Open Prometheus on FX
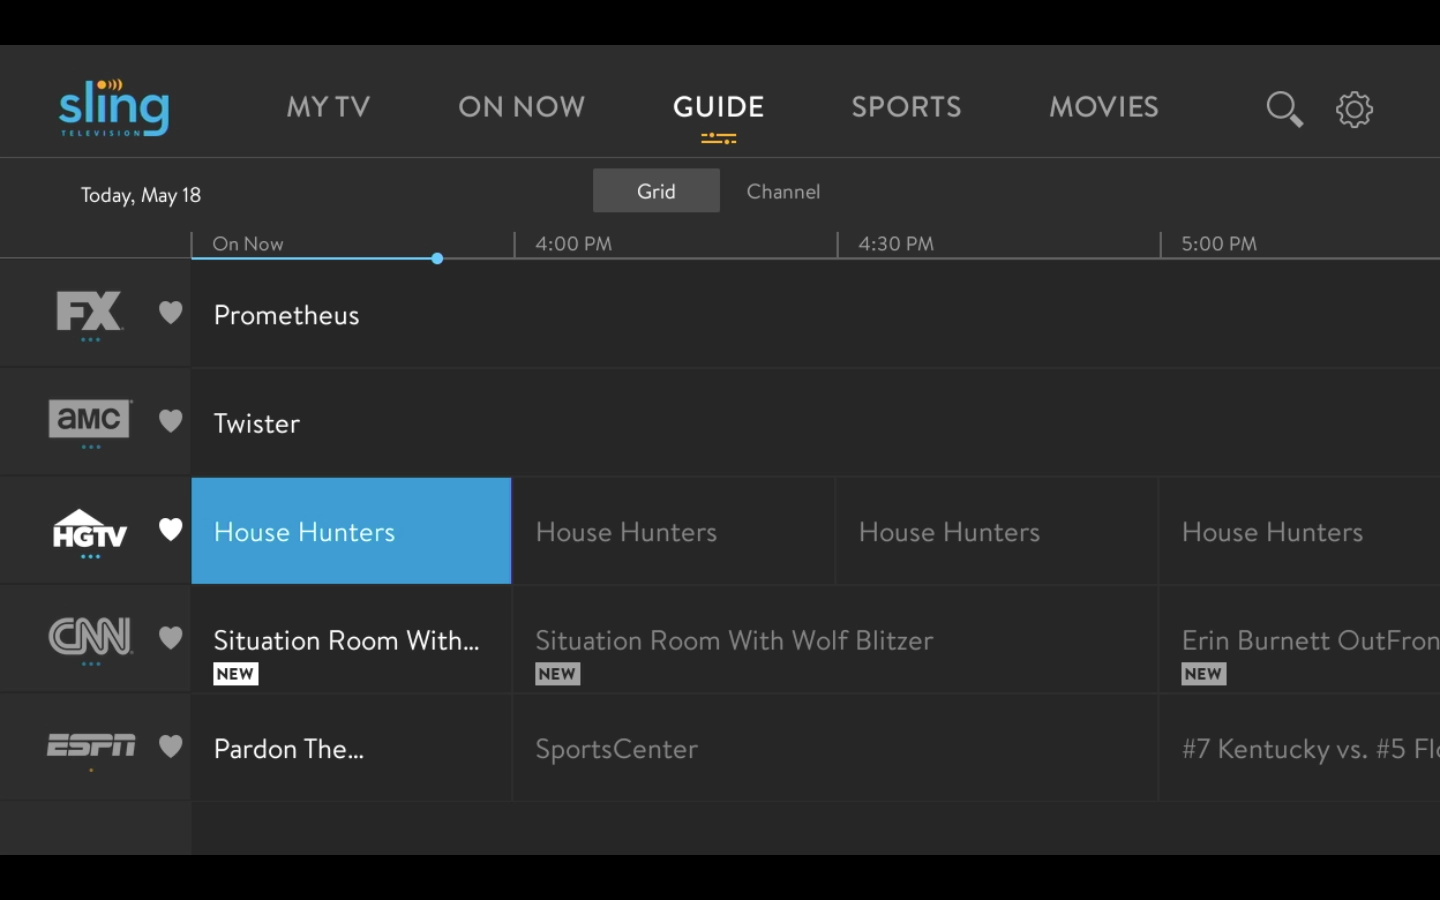 click(x=286, y=315)
